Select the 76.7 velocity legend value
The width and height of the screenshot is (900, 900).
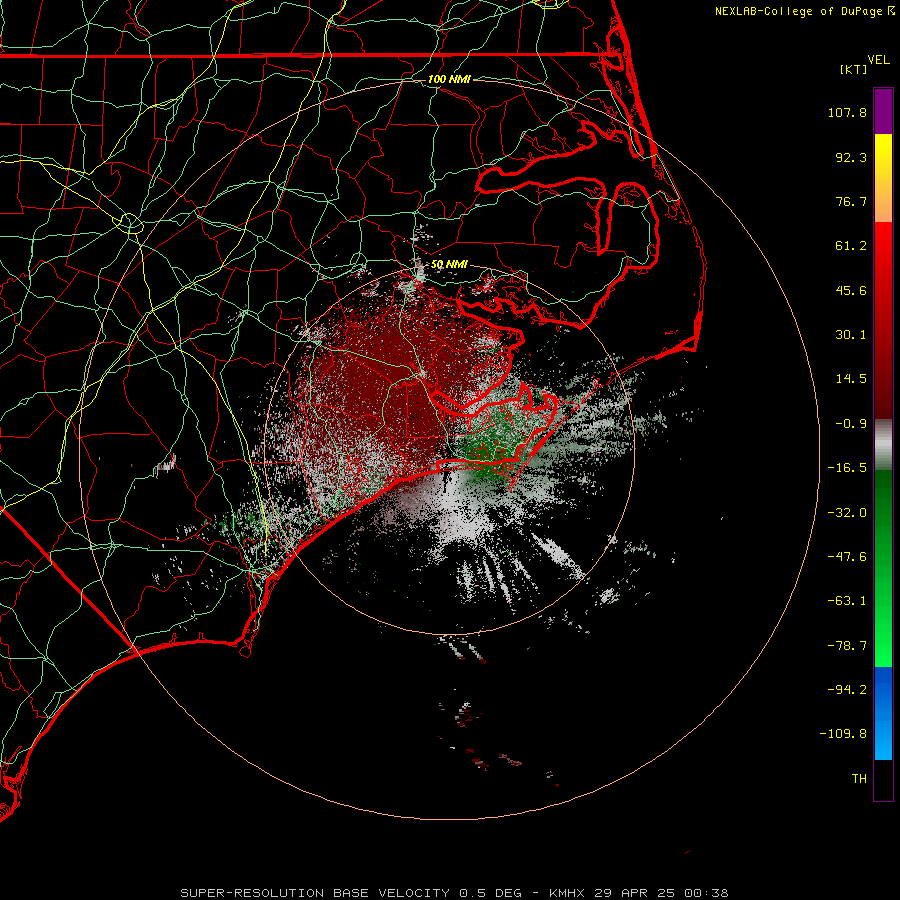click(x=851, y=201)
